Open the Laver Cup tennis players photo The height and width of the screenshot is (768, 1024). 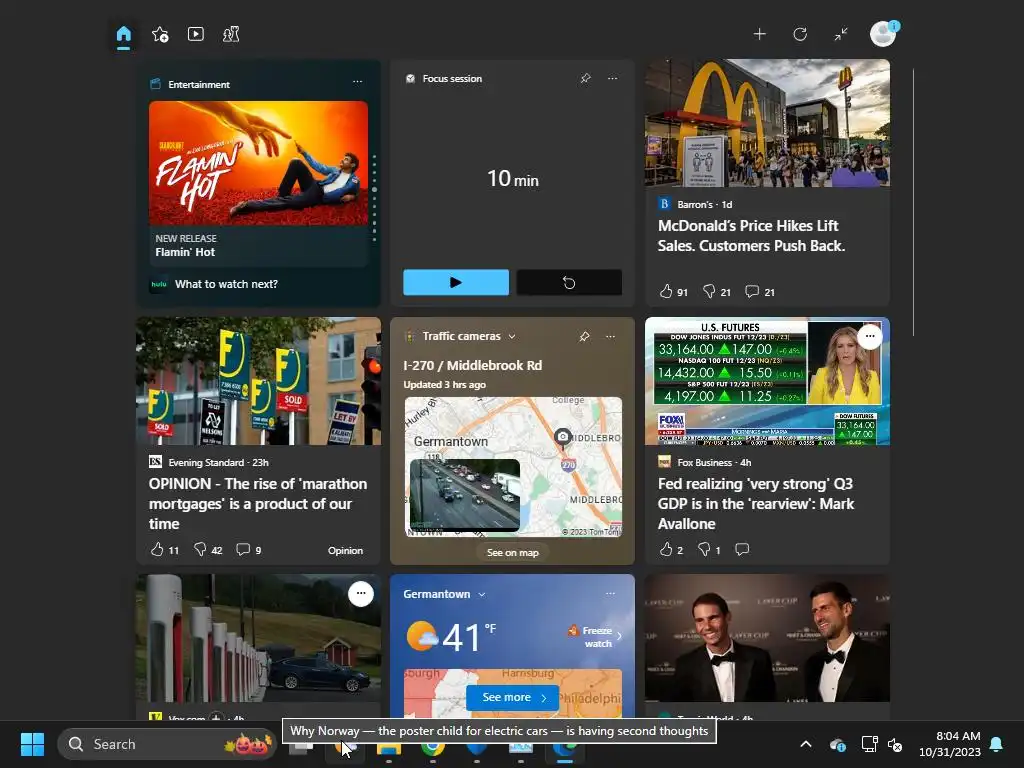click(767, 638)
